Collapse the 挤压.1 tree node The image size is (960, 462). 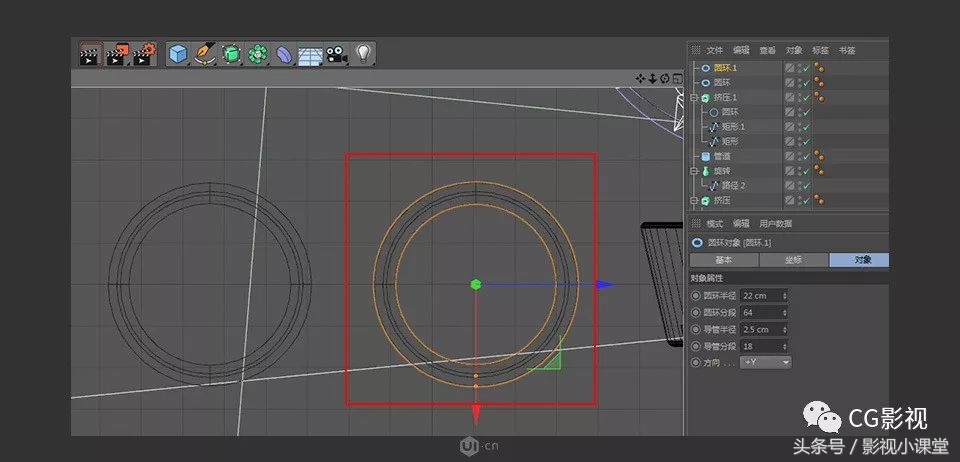click(x=694, y=97)
